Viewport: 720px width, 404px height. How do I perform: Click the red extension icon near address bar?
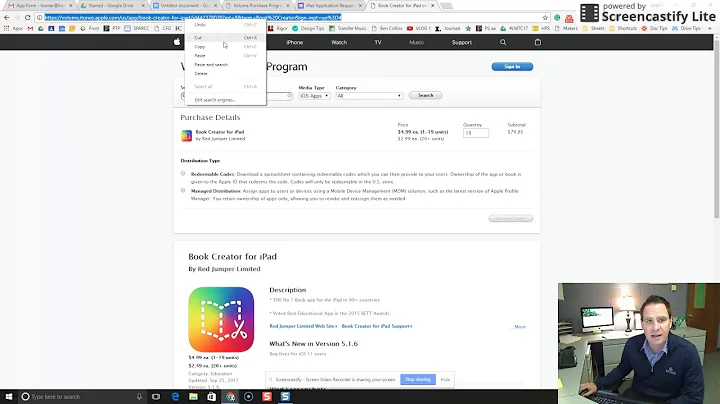pos(569,18)
